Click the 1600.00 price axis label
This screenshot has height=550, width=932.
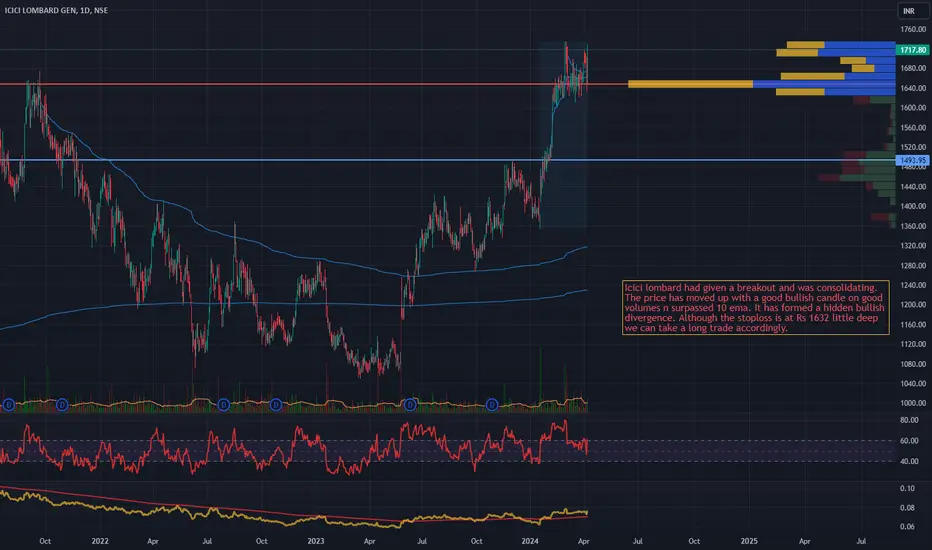pyautogui.click(x=913, y=108)
